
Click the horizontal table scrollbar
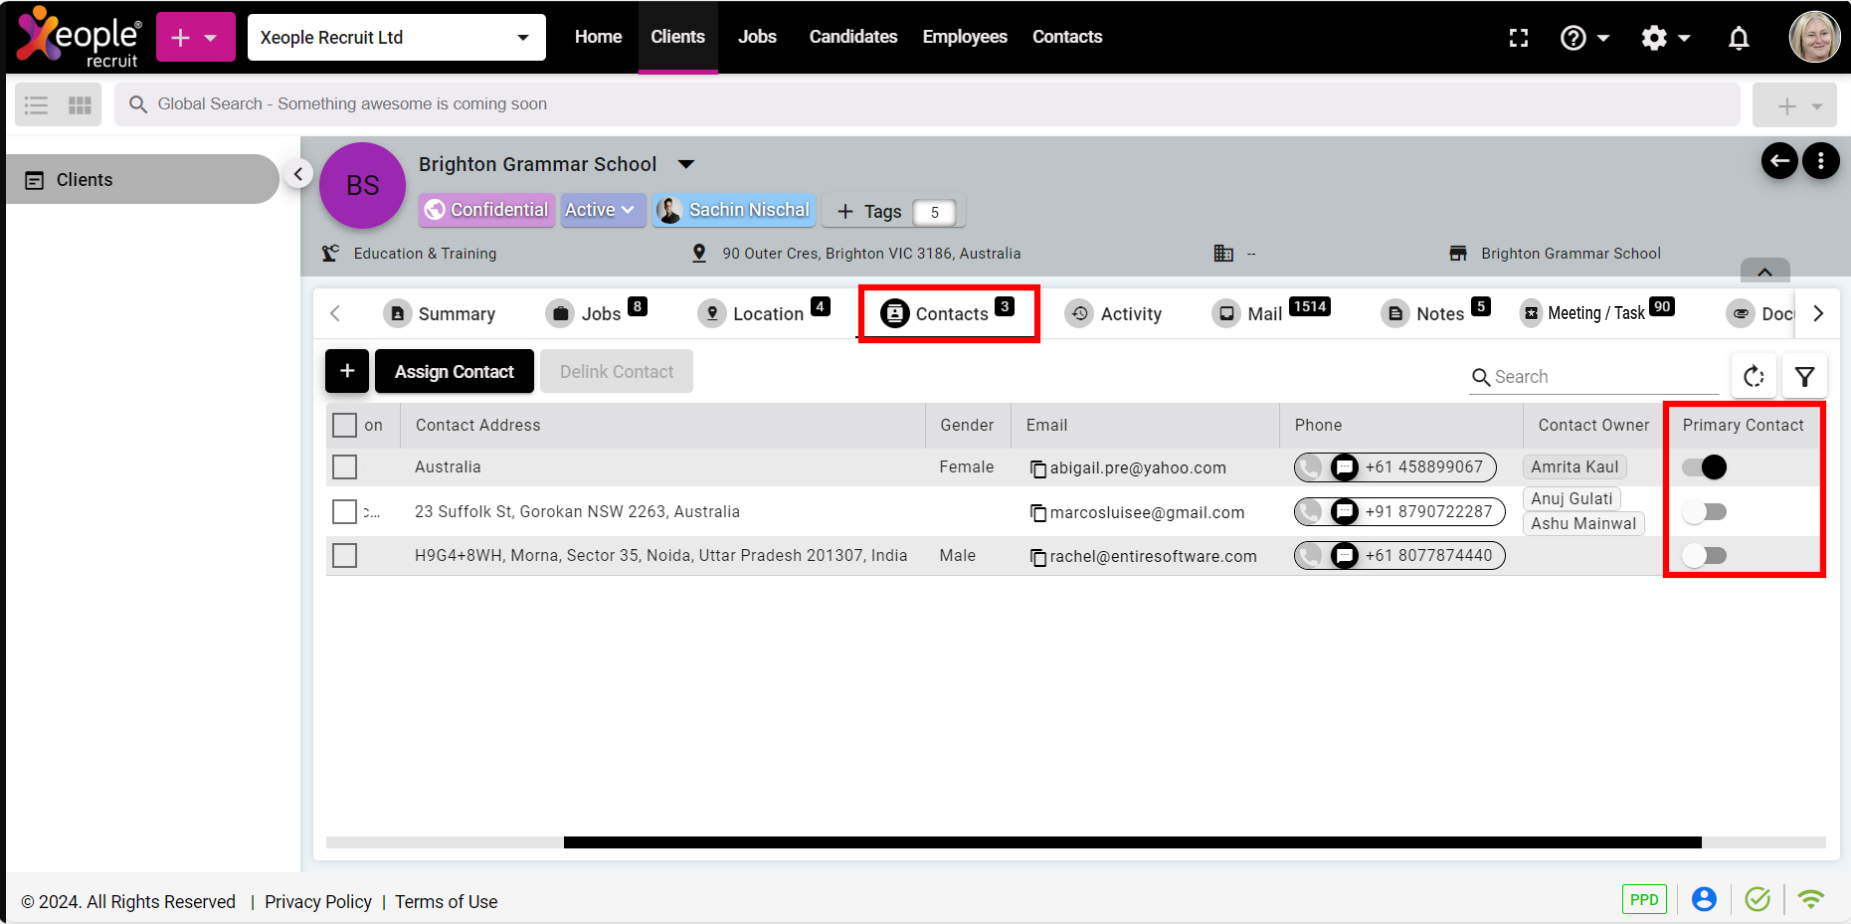click(1132, 842)
